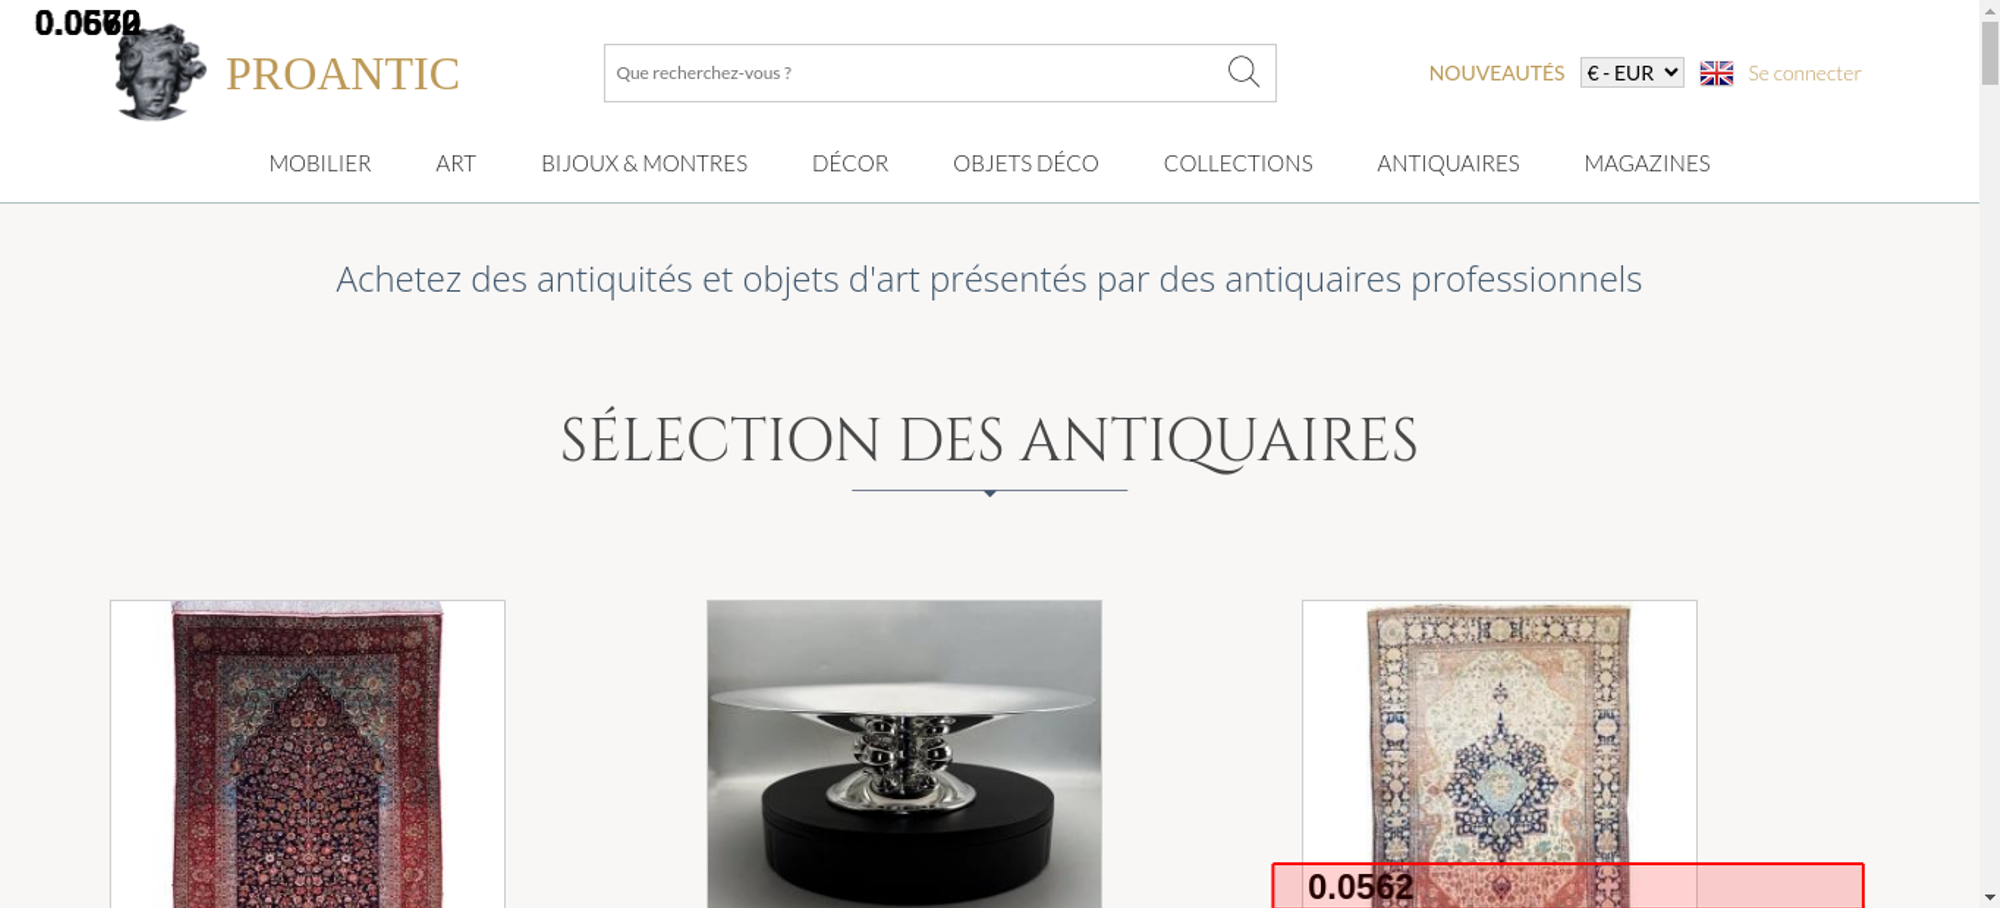Open the COLLECTIONS menu
Viewport: 2000px width, 908px height.
[x=1238, y=163]
